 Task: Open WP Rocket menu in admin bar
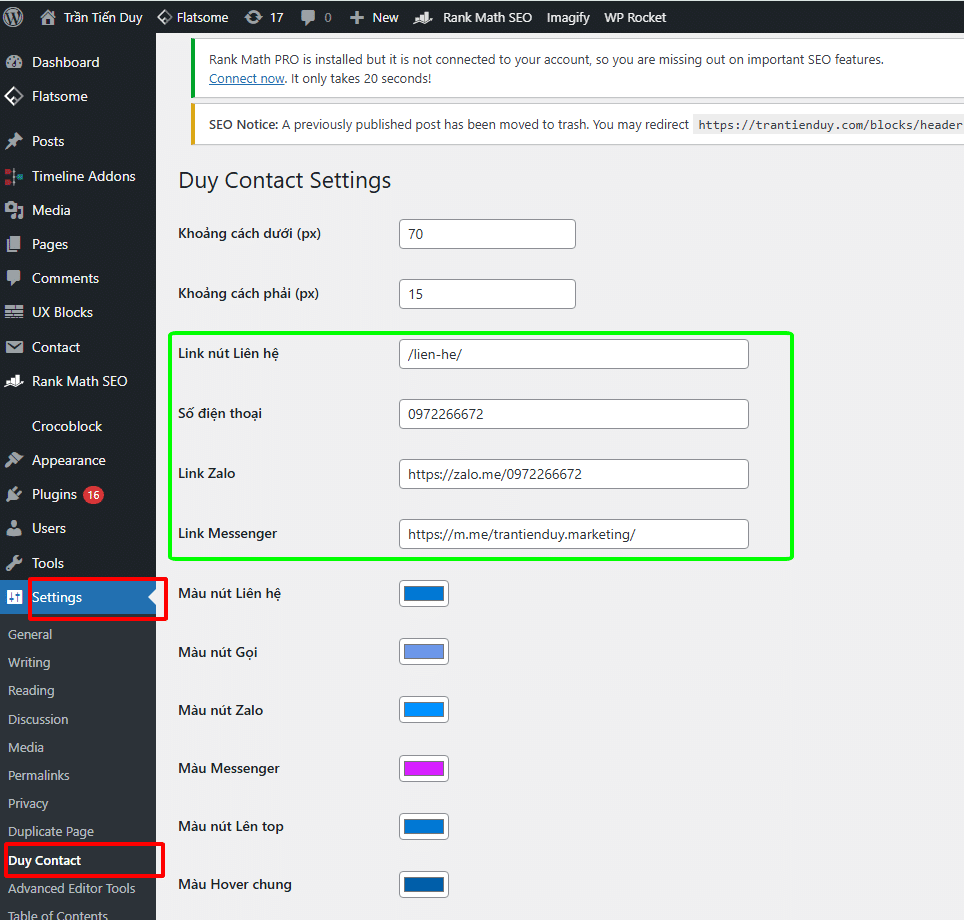(635, 17)
